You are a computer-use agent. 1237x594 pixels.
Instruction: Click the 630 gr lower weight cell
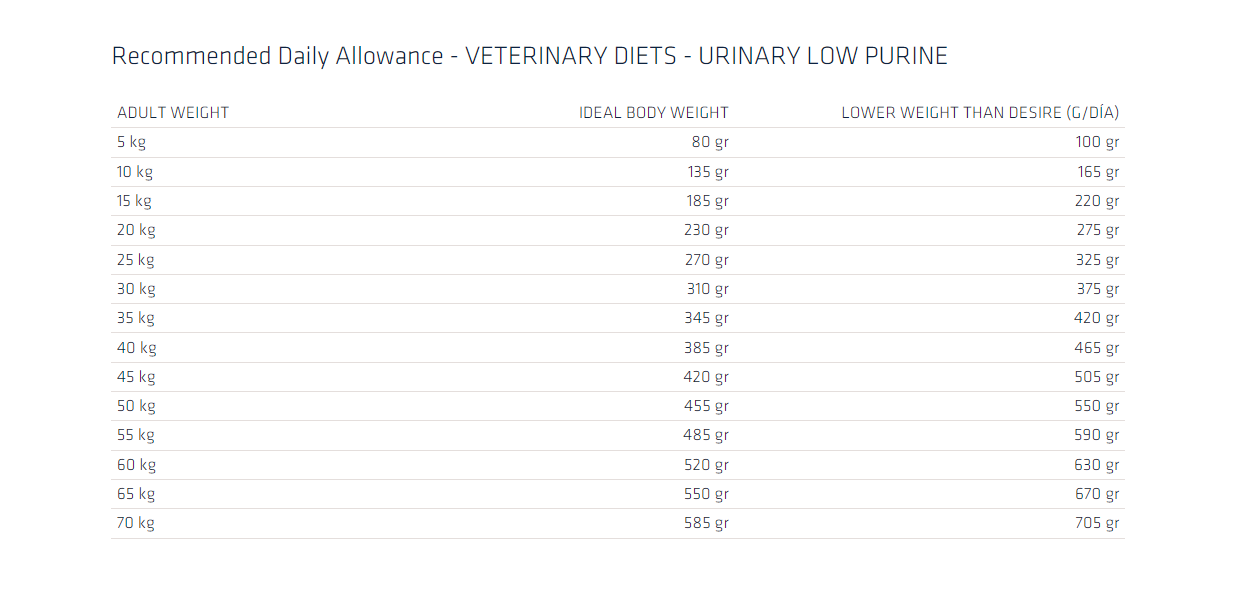click(x=1097, y=465)
